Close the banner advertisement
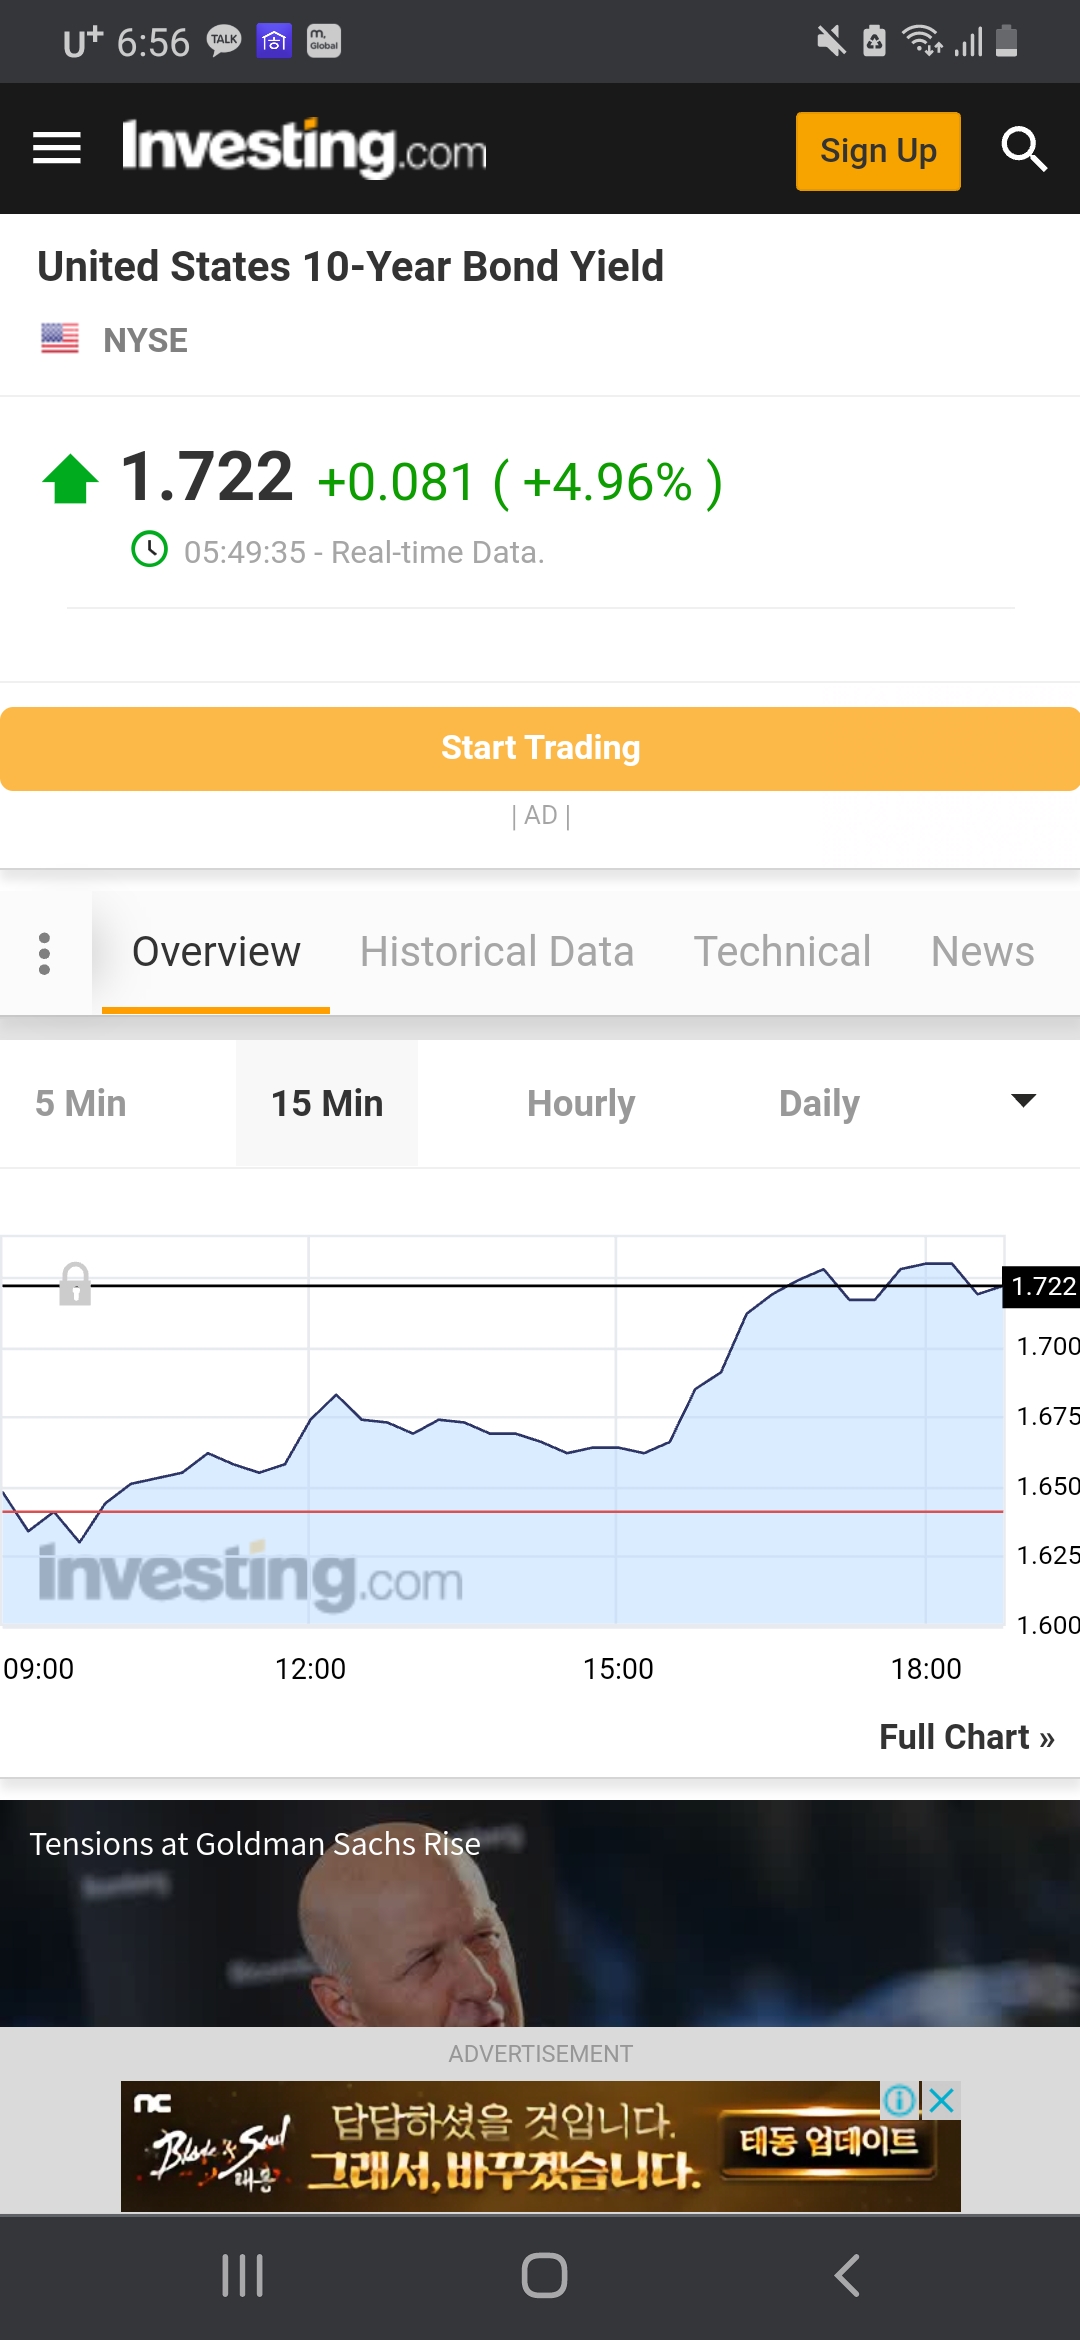Image resolution: width=1080 pixels, height=2340 pixels. (x=942, y=2100)
